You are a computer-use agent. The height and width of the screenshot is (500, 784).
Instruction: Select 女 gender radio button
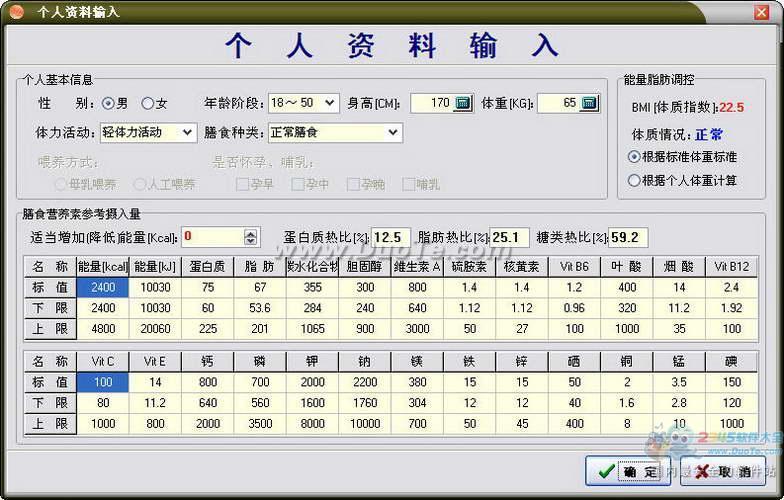[147, 103]
